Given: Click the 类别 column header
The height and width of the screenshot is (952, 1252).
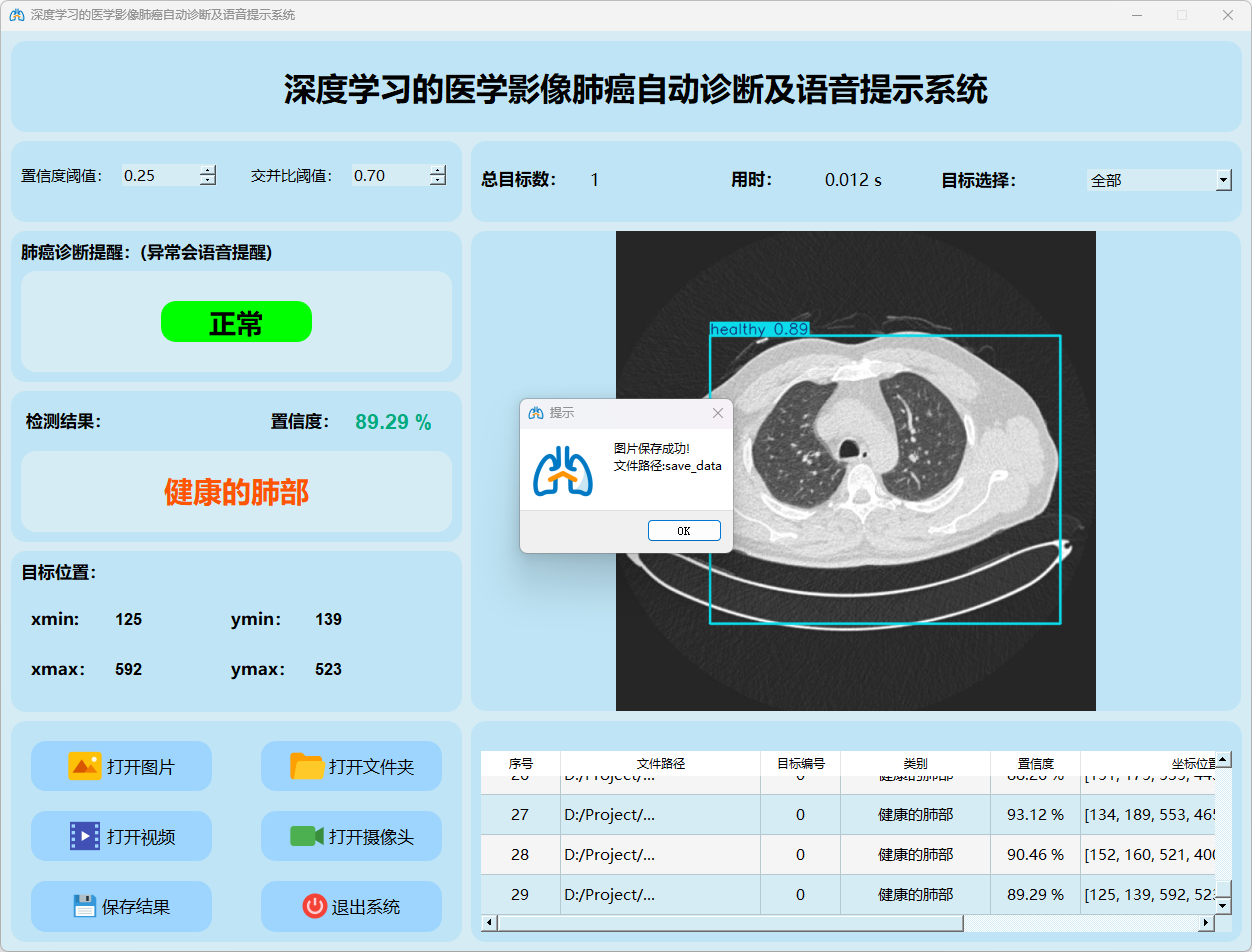Looking at the screenshot, I should 915,763.
